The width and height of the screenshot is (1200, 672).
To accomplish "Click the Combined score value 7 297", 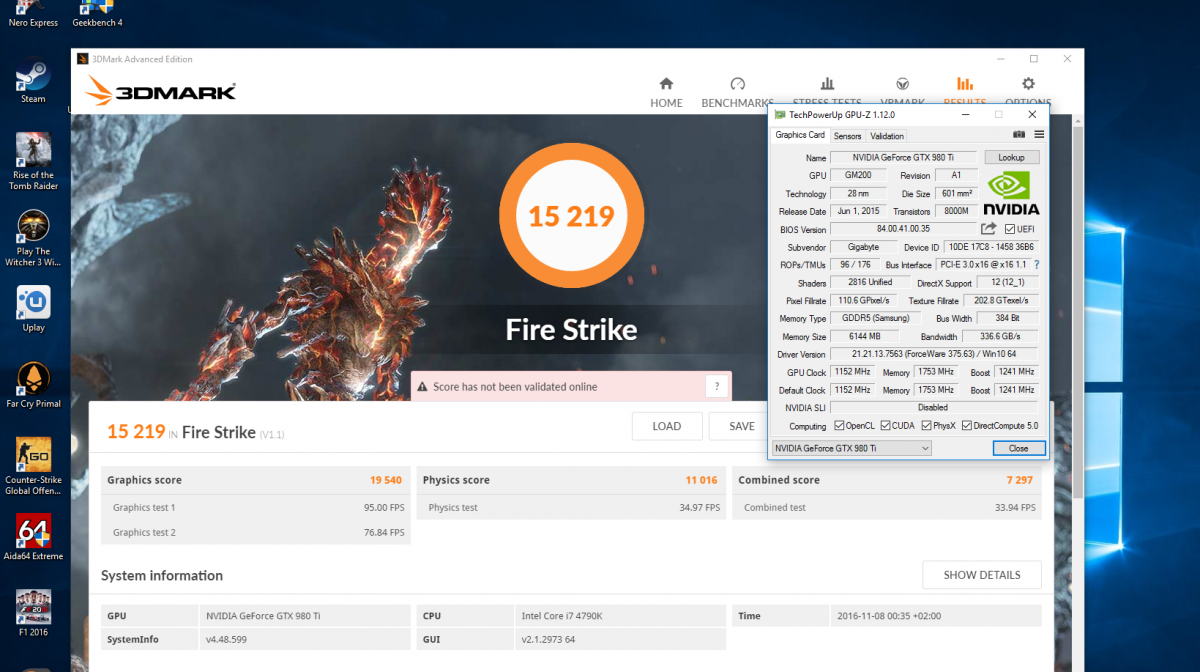I will (1020, 480).
